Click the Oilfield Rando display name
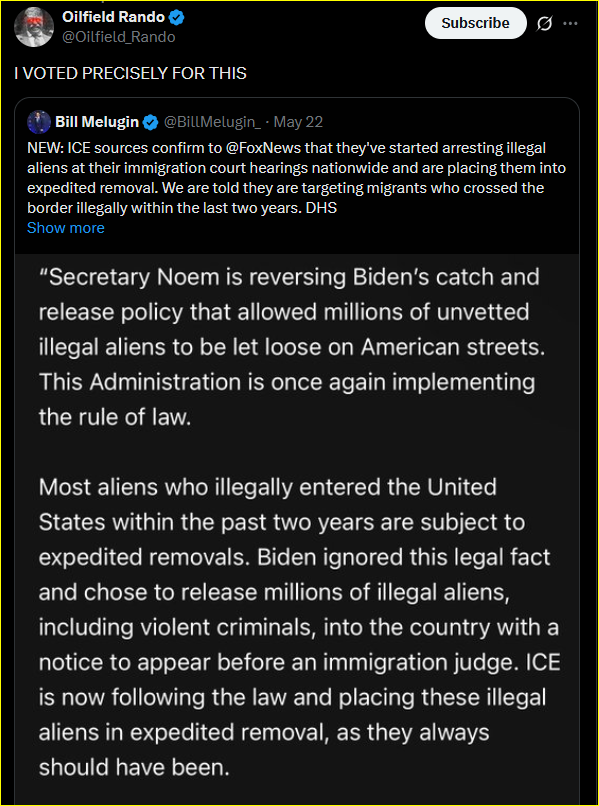This screenshot has height=806, width=599. 113,17
